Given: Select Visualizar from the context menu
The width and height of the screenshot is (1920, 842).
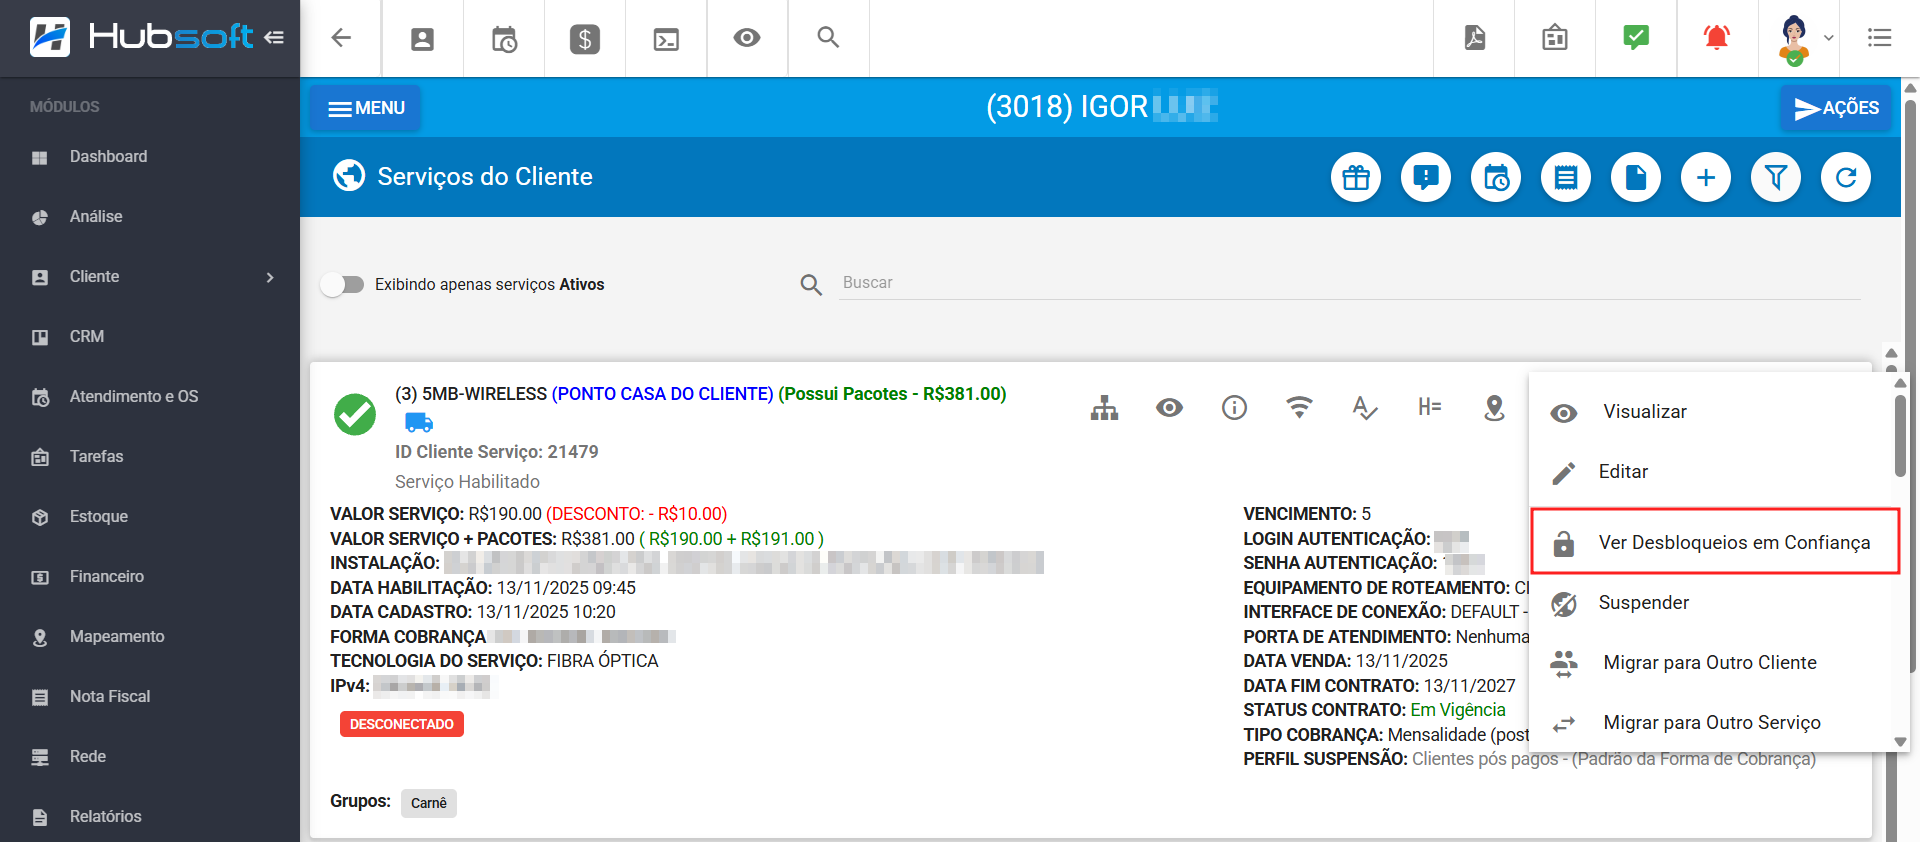Looking at the screenshot, I should tap(1712, 412).
